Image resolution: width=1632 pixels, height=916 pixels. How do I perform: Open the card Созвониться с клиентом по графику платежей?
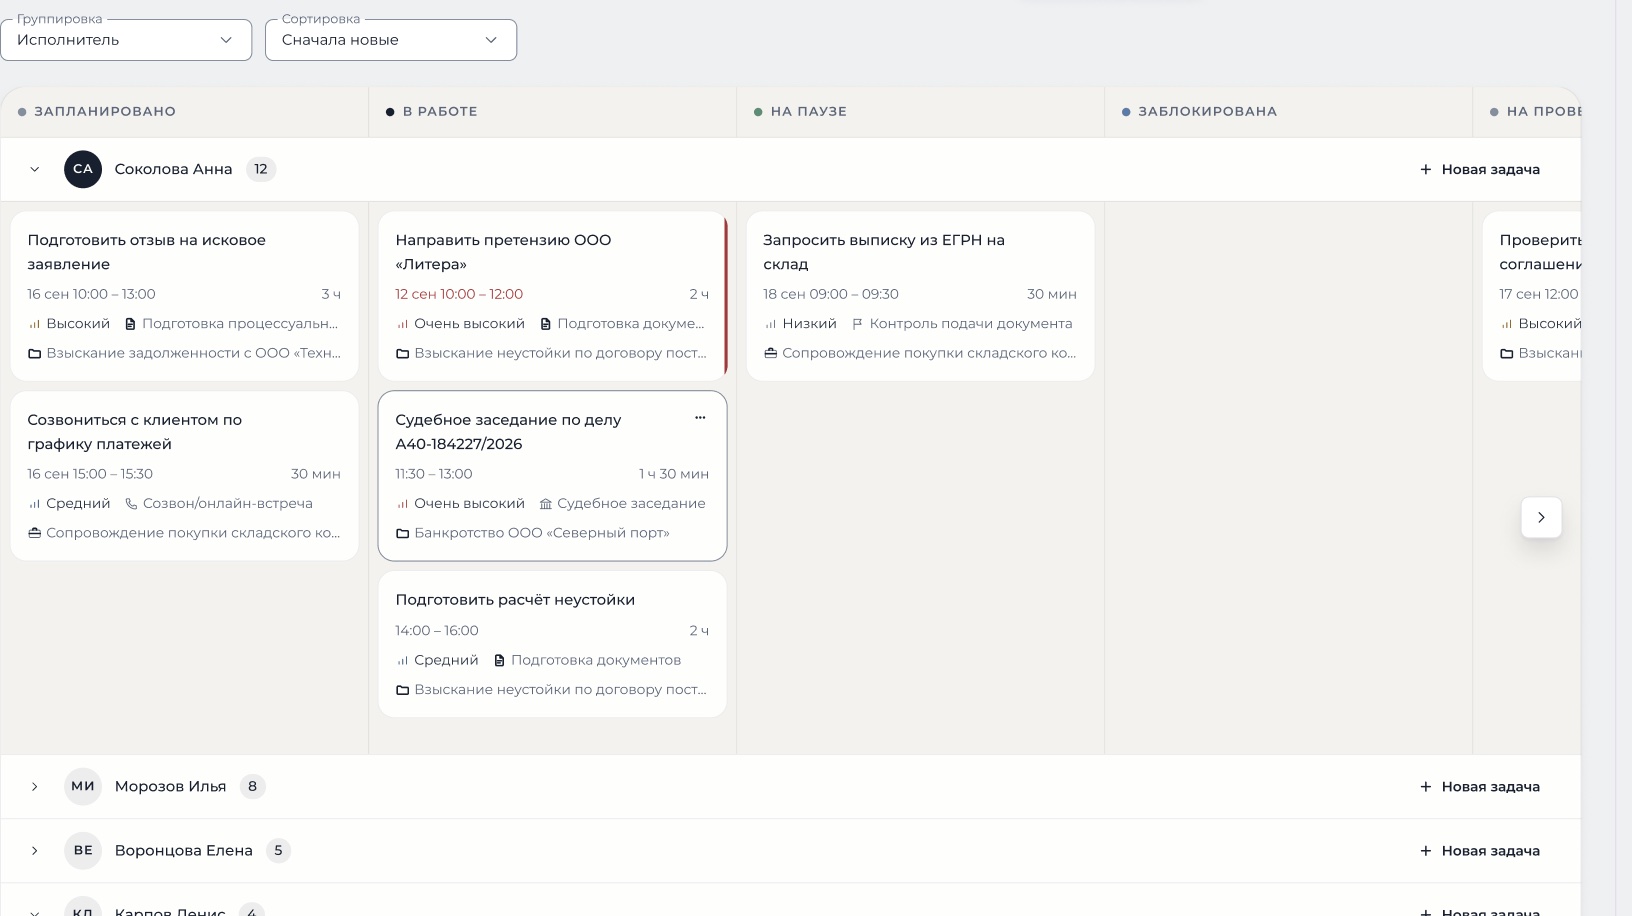pos(184,476)
